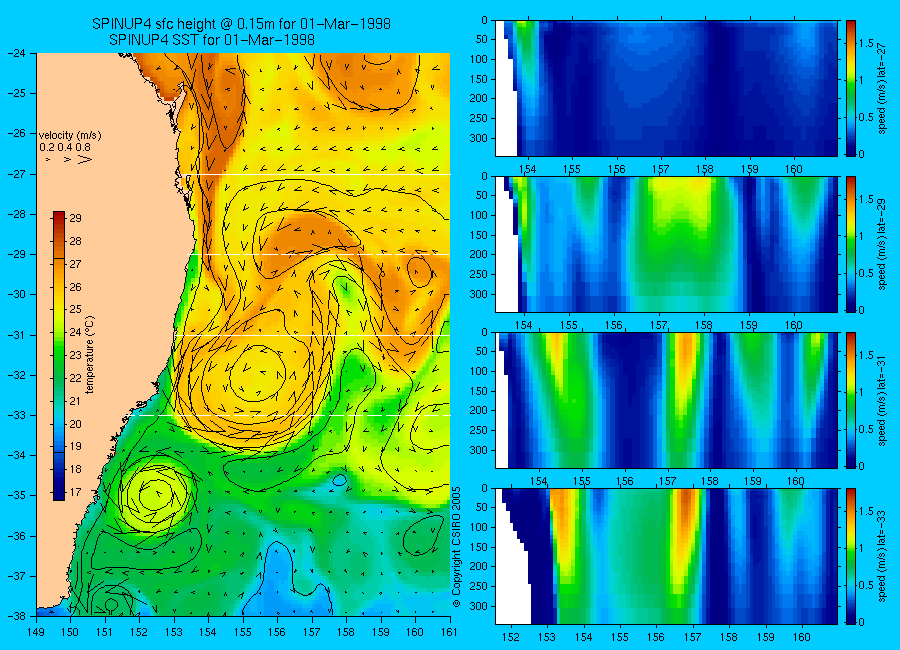Viewport: 900px width, 650px height.
Task: Click the '-31' latitude label on the map axis
Action: pos(17,335)
